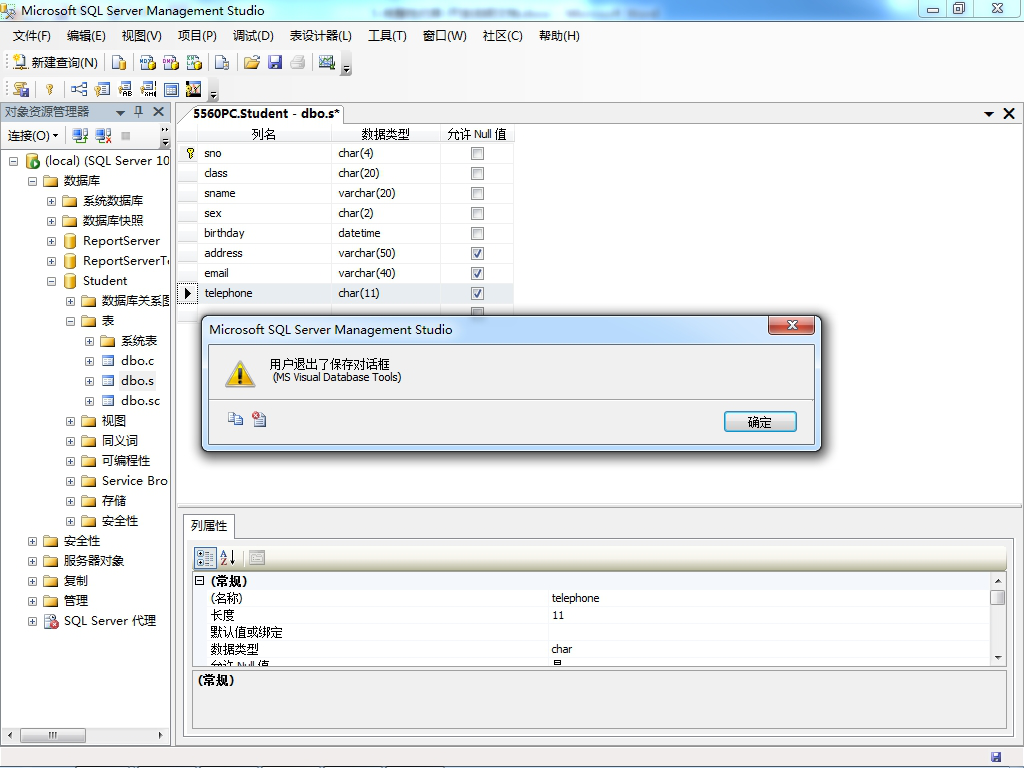This screenshot has height=768, width=1024.
Task: Uncheck Allow Nulls for email column
Action: [477, 274]
